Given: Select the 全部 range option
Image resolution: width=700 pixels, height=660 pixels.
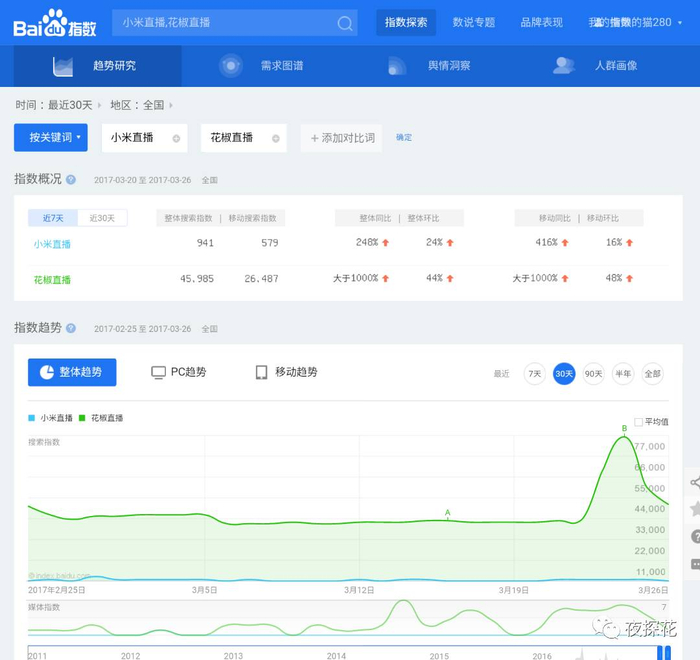Looking at the screenshot, I should point(652,374).
